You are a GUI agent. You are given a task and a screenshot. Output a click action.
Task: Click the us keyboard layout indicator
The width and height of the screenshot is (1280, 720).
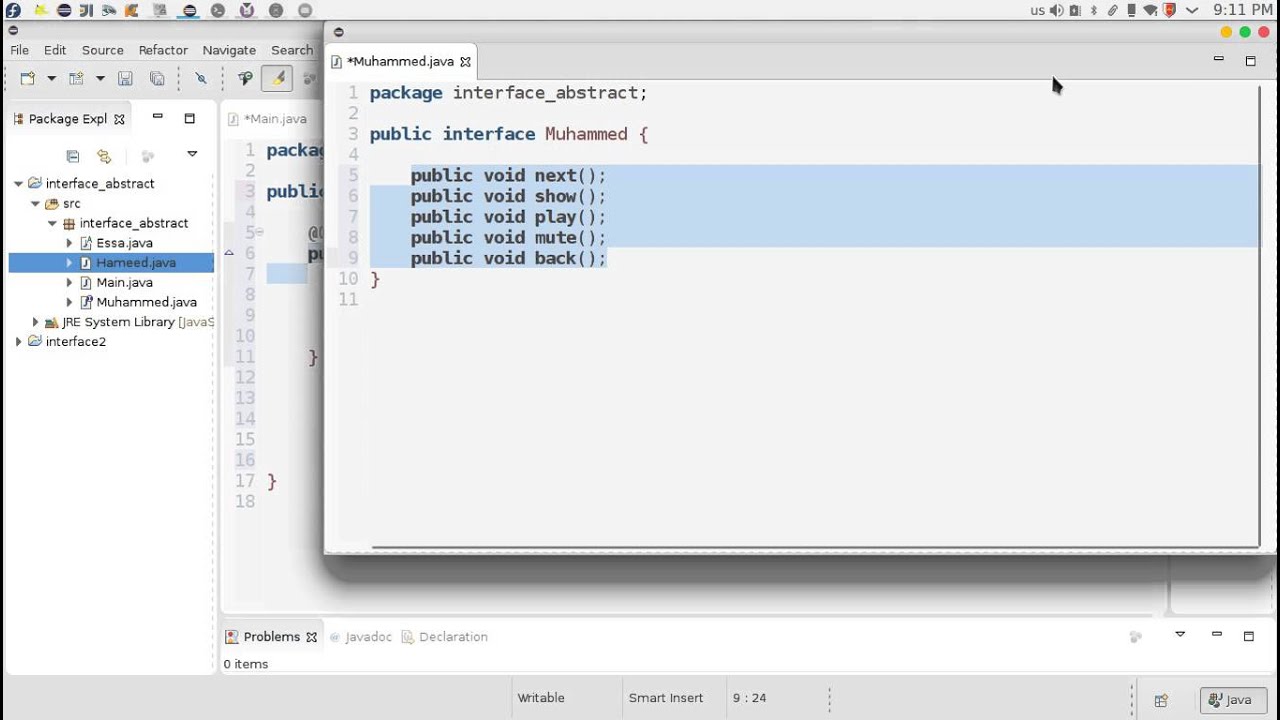click(1037, 10)
